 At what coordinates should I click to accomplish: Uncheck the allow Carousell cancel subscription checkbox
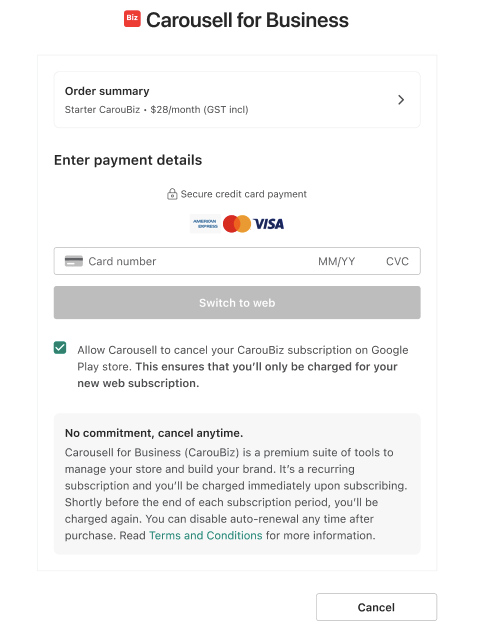coord(60,348)
